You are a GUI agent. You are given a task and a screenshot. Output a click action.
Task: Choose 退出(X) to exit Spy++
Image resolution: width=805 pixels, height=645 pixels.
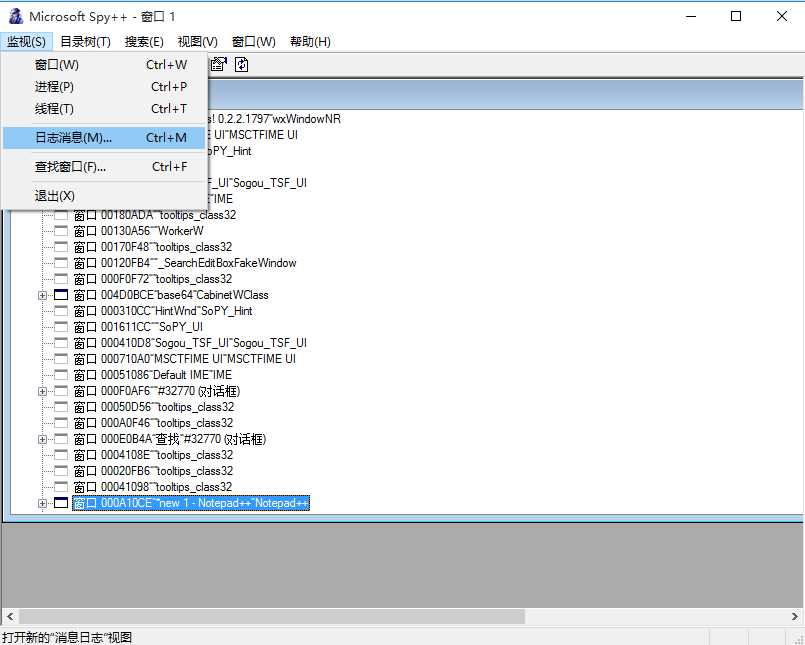(104, 196)
